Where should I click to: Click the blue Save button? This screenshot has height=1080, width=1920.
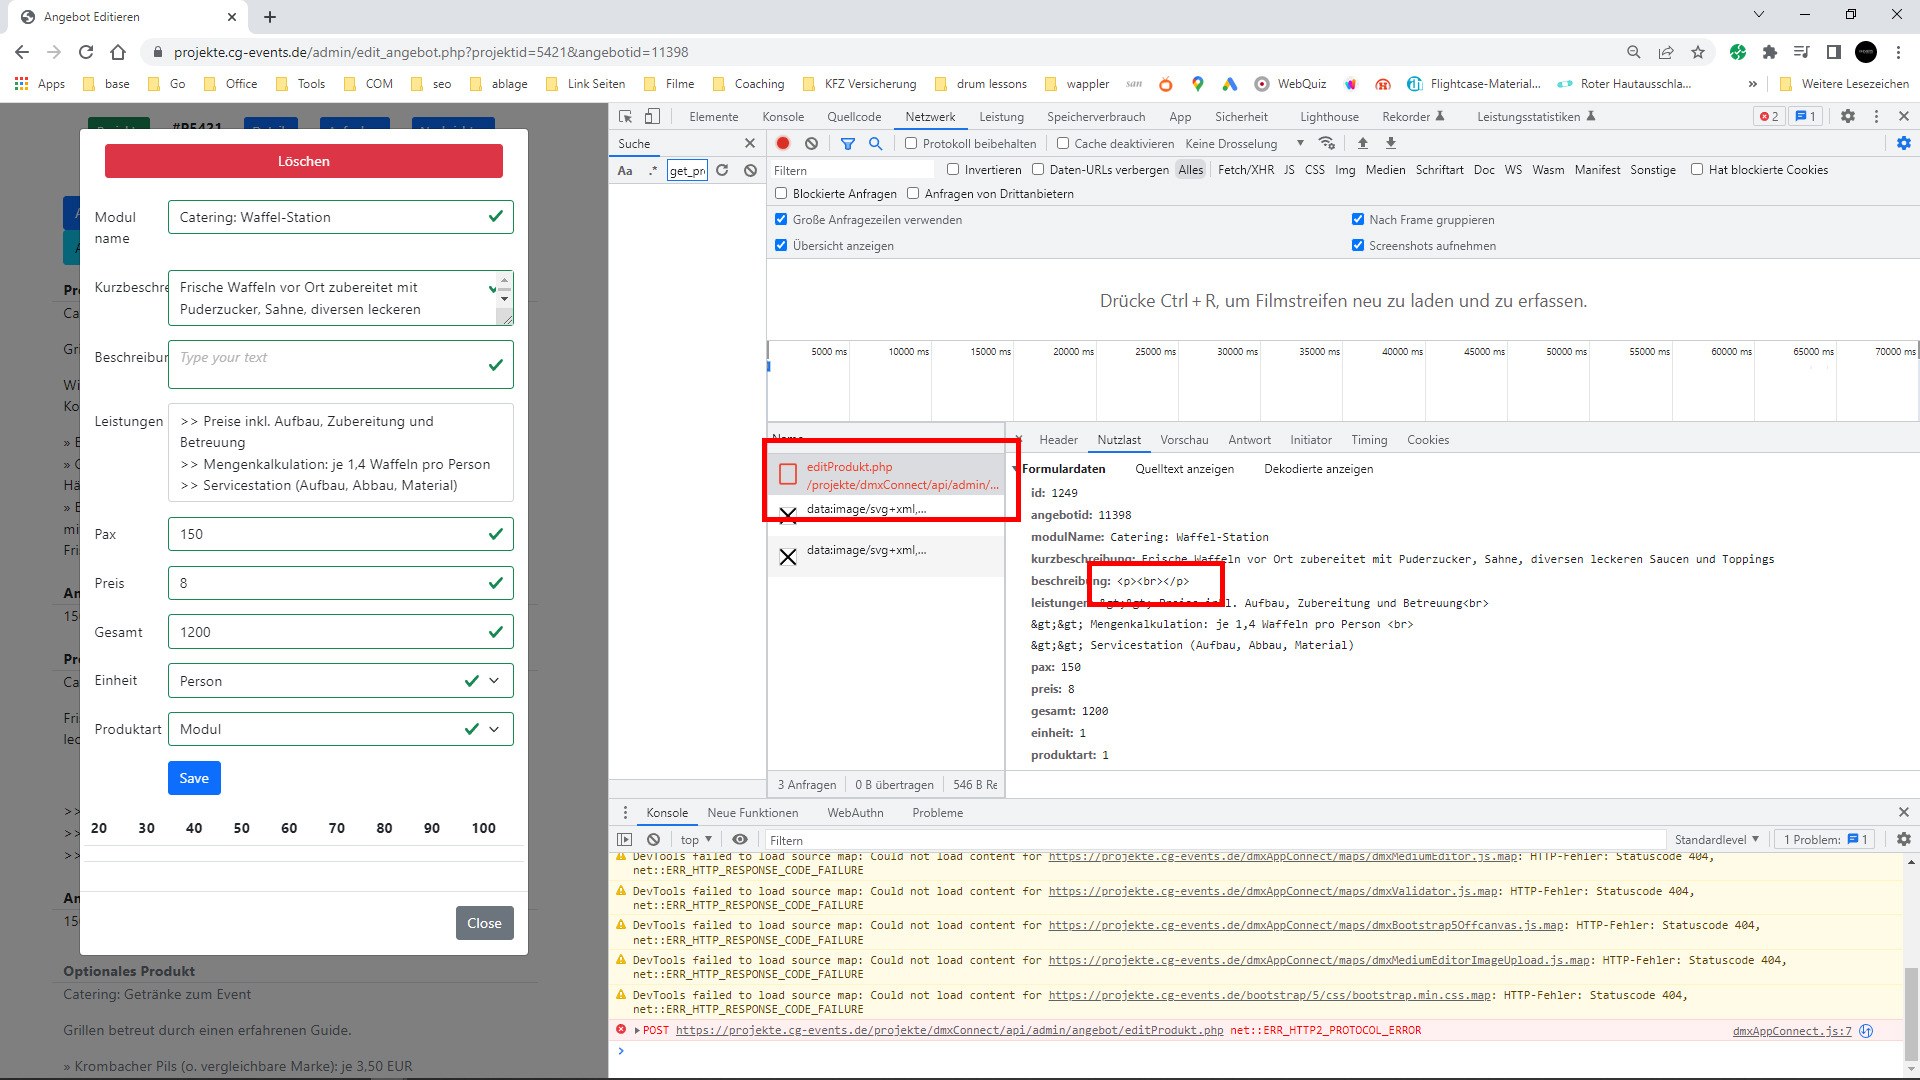[x=194, y=778]
